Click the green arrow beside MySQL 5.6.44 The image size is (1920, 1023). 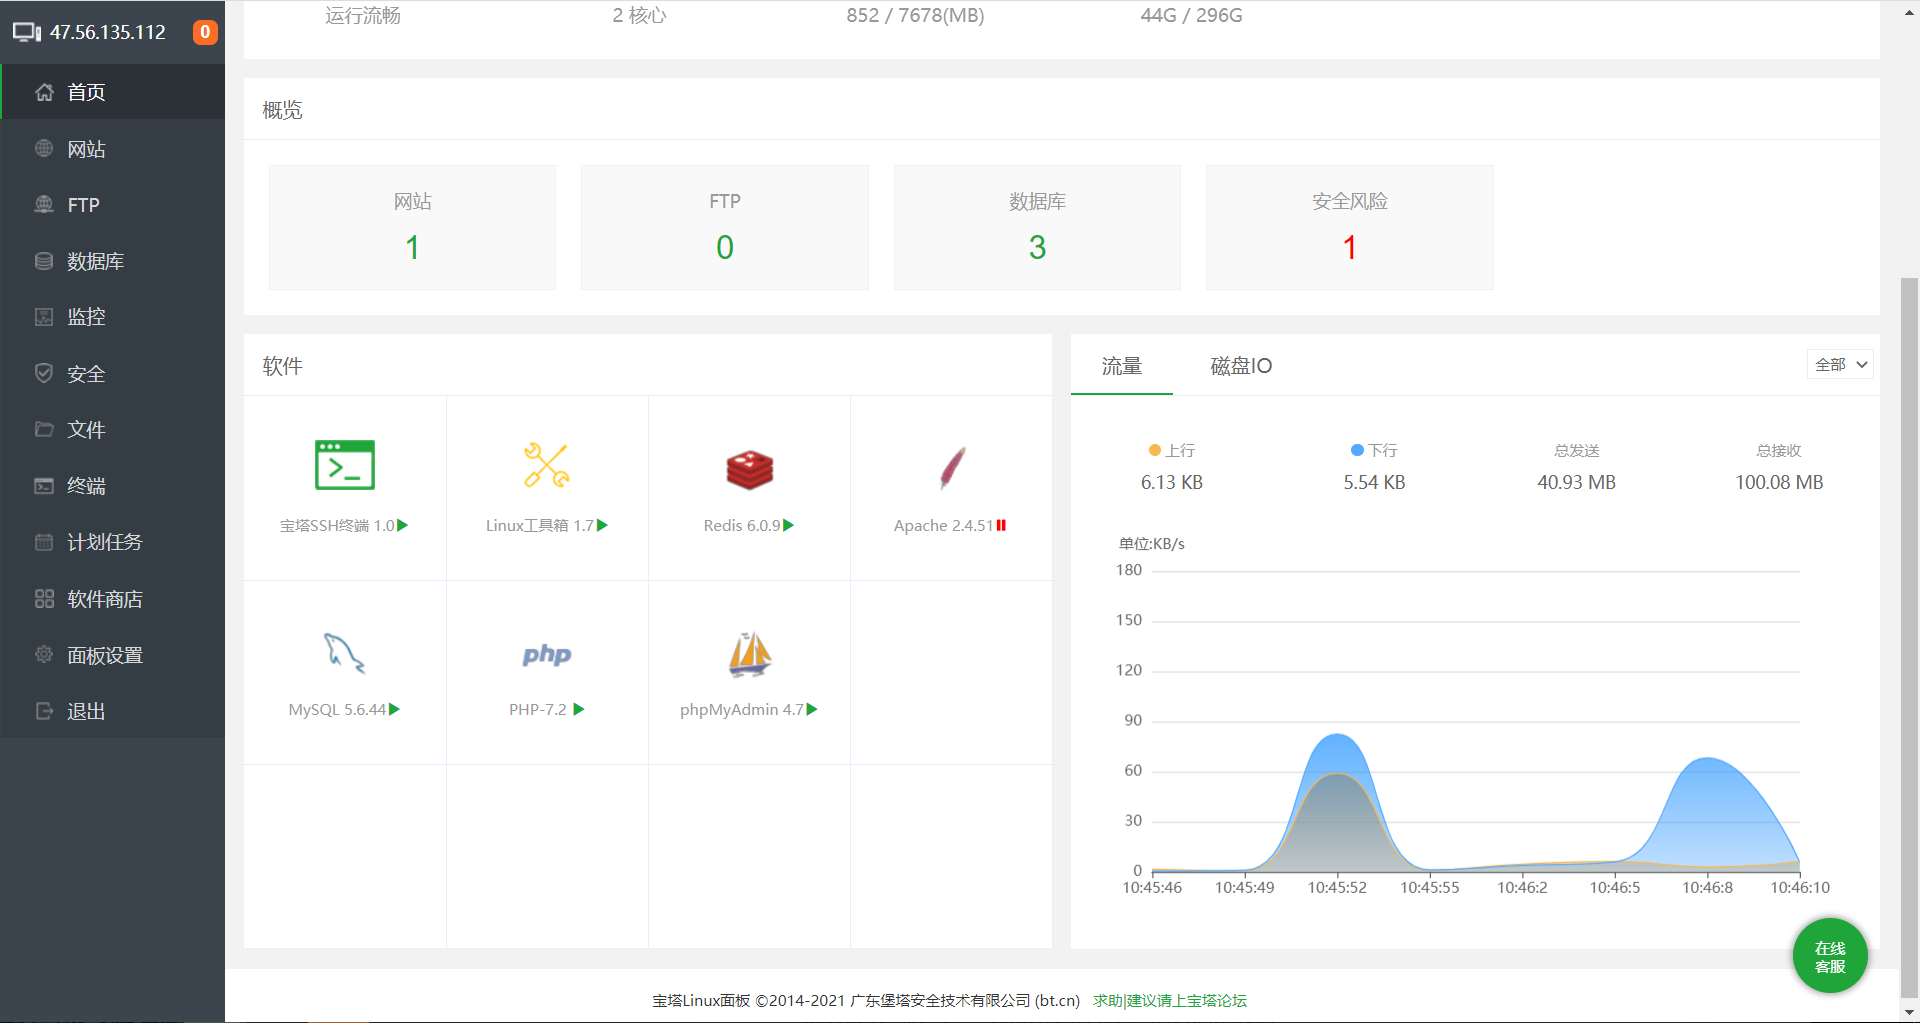[394, 709]
